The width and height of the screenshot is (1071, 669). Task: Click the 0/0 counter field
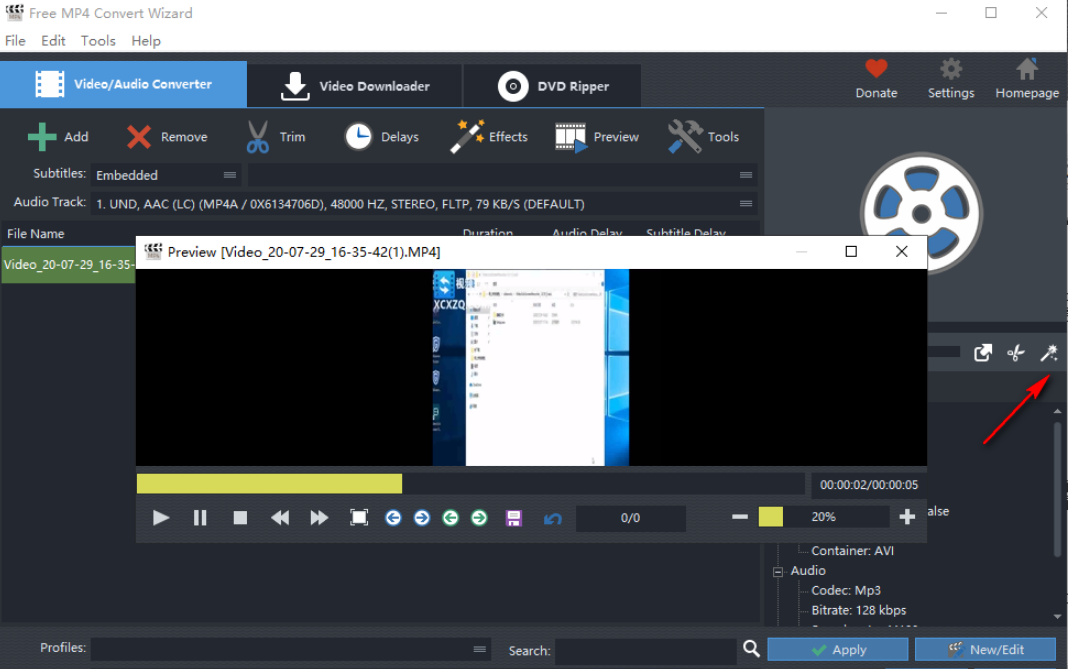click(x=630, y=518)
